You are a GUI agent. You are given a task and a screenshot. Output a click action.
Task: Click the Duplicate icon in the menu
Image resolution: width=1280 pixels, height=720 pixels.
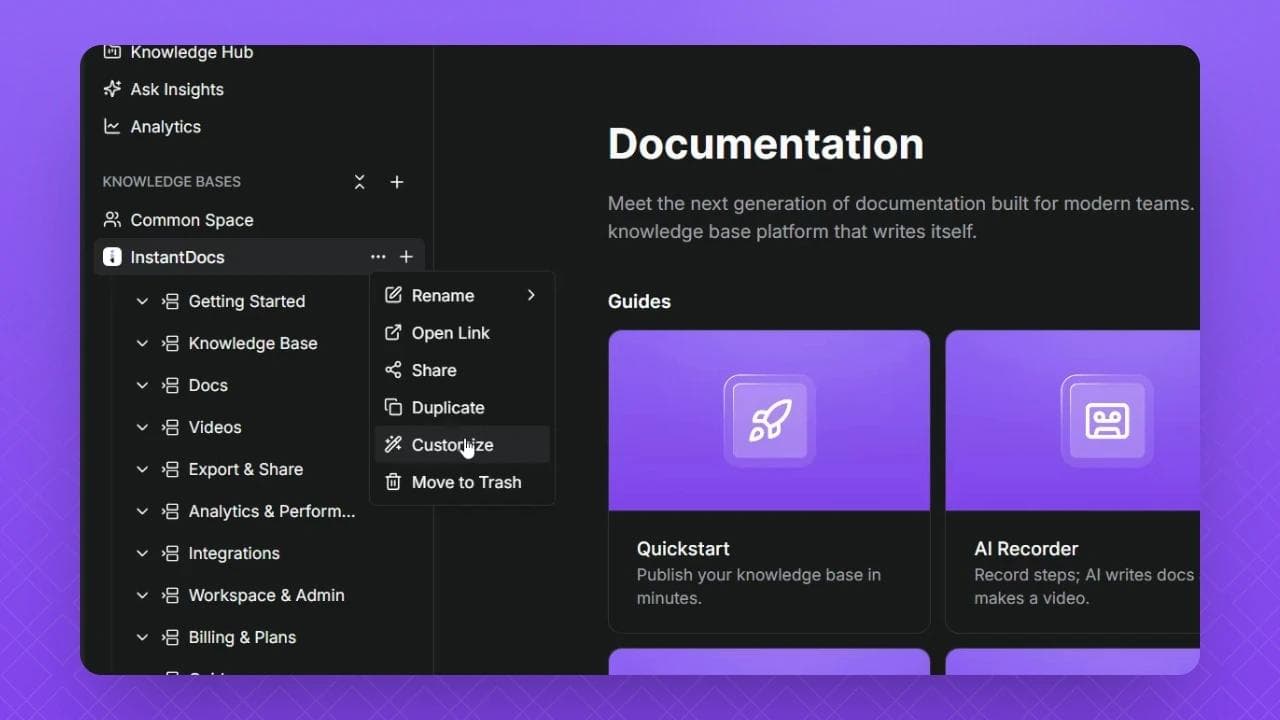(x=391, y=407)
